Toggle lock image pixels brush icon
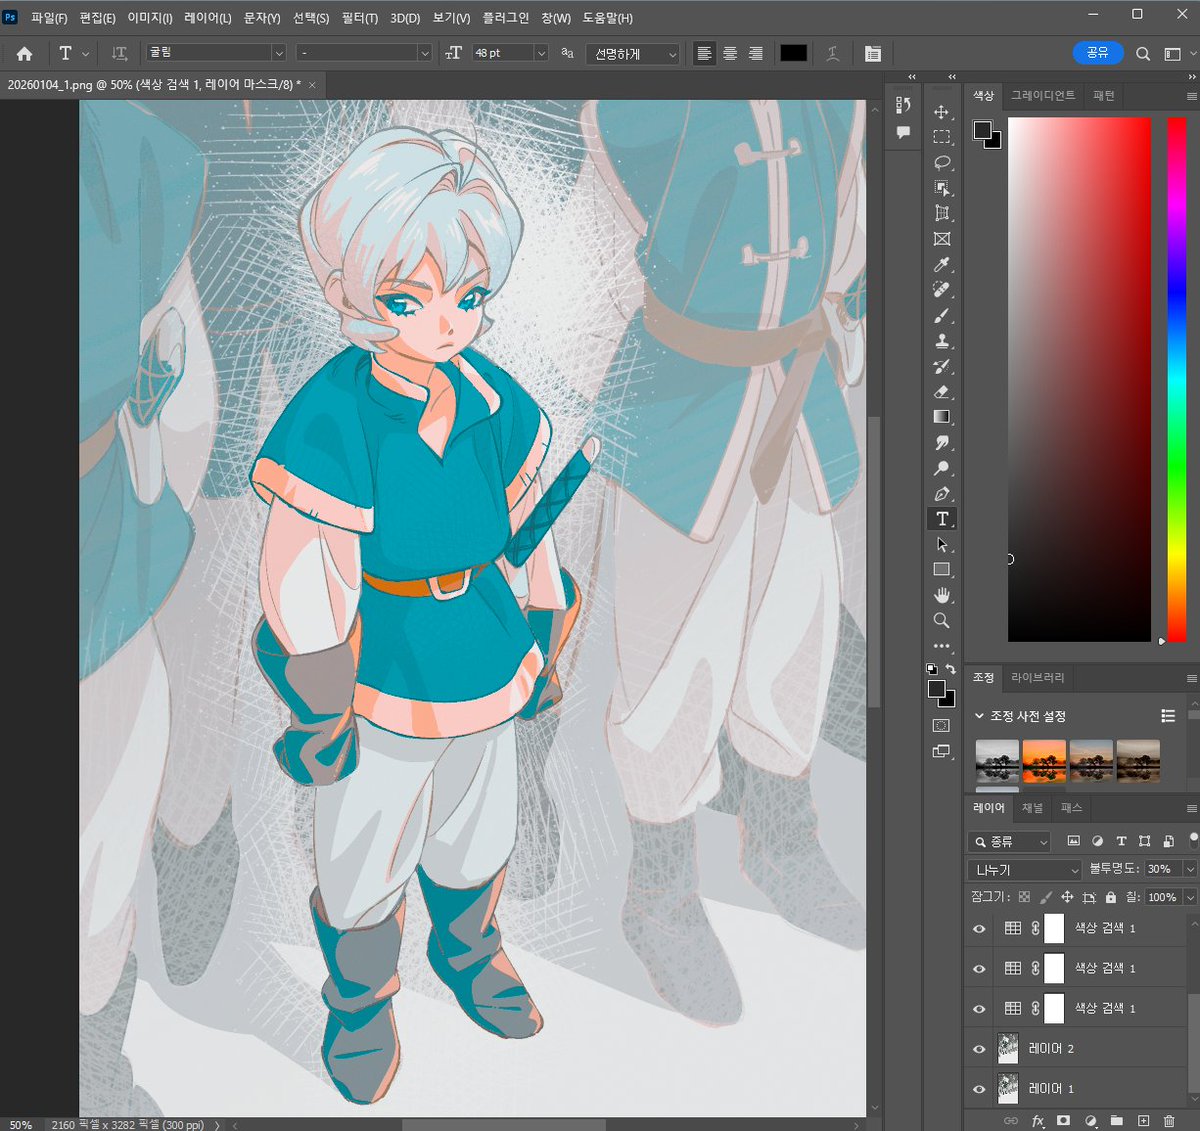This screenshot has height=1131, width=1200. pyautogui.click(x=1046, y=897)
